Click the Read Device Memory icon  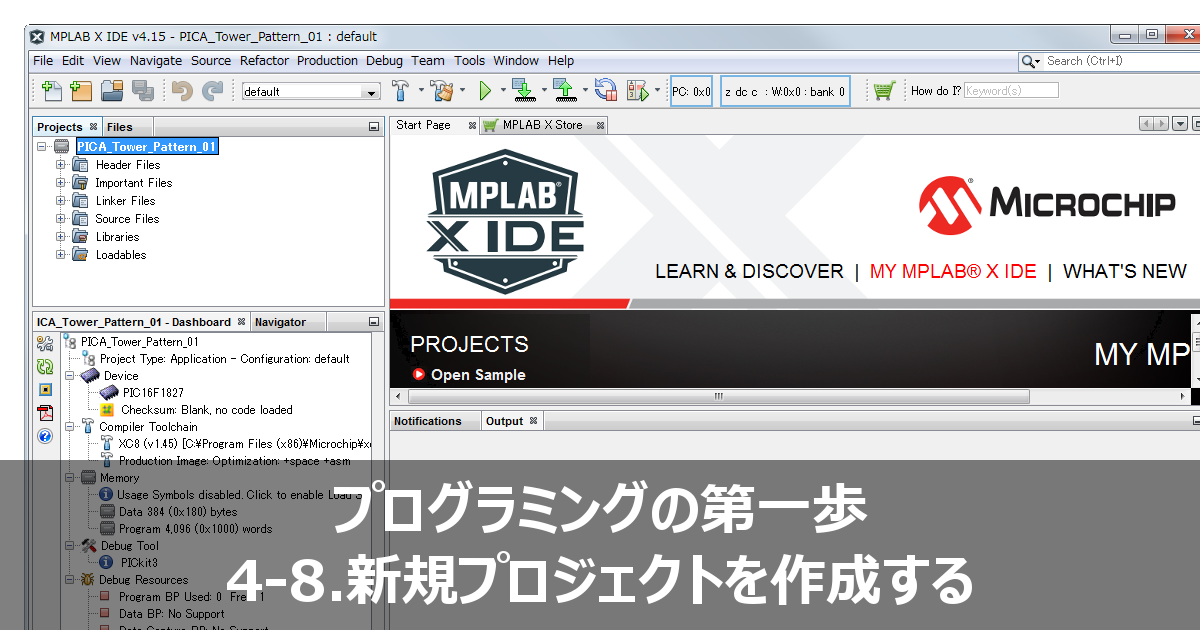pos(565,91)
